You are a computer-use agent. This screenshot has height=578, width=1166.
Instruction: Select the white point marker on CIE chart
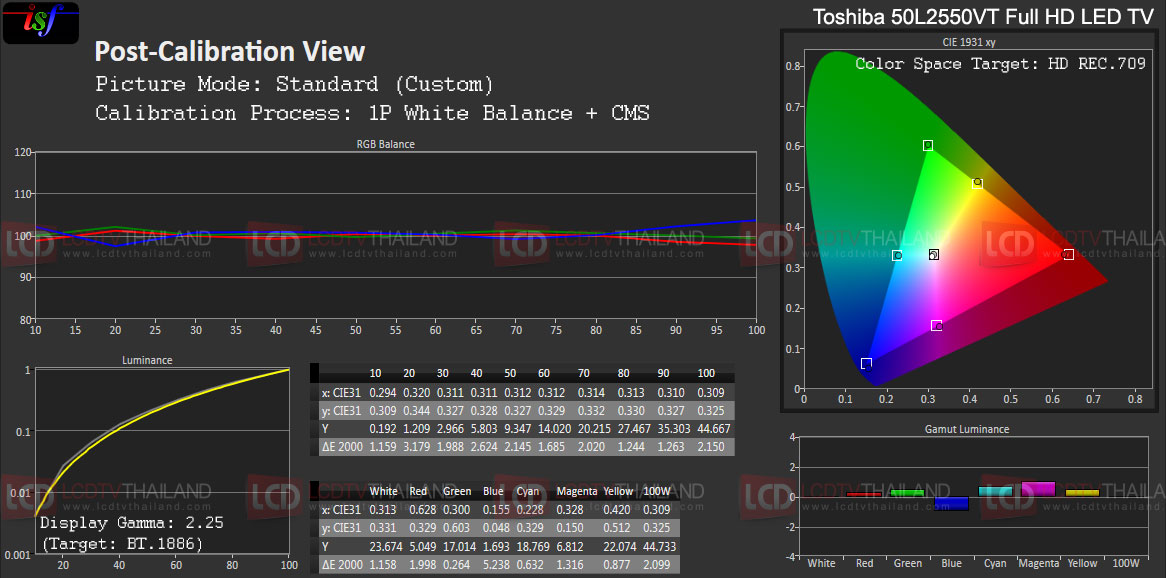(933, 255)
